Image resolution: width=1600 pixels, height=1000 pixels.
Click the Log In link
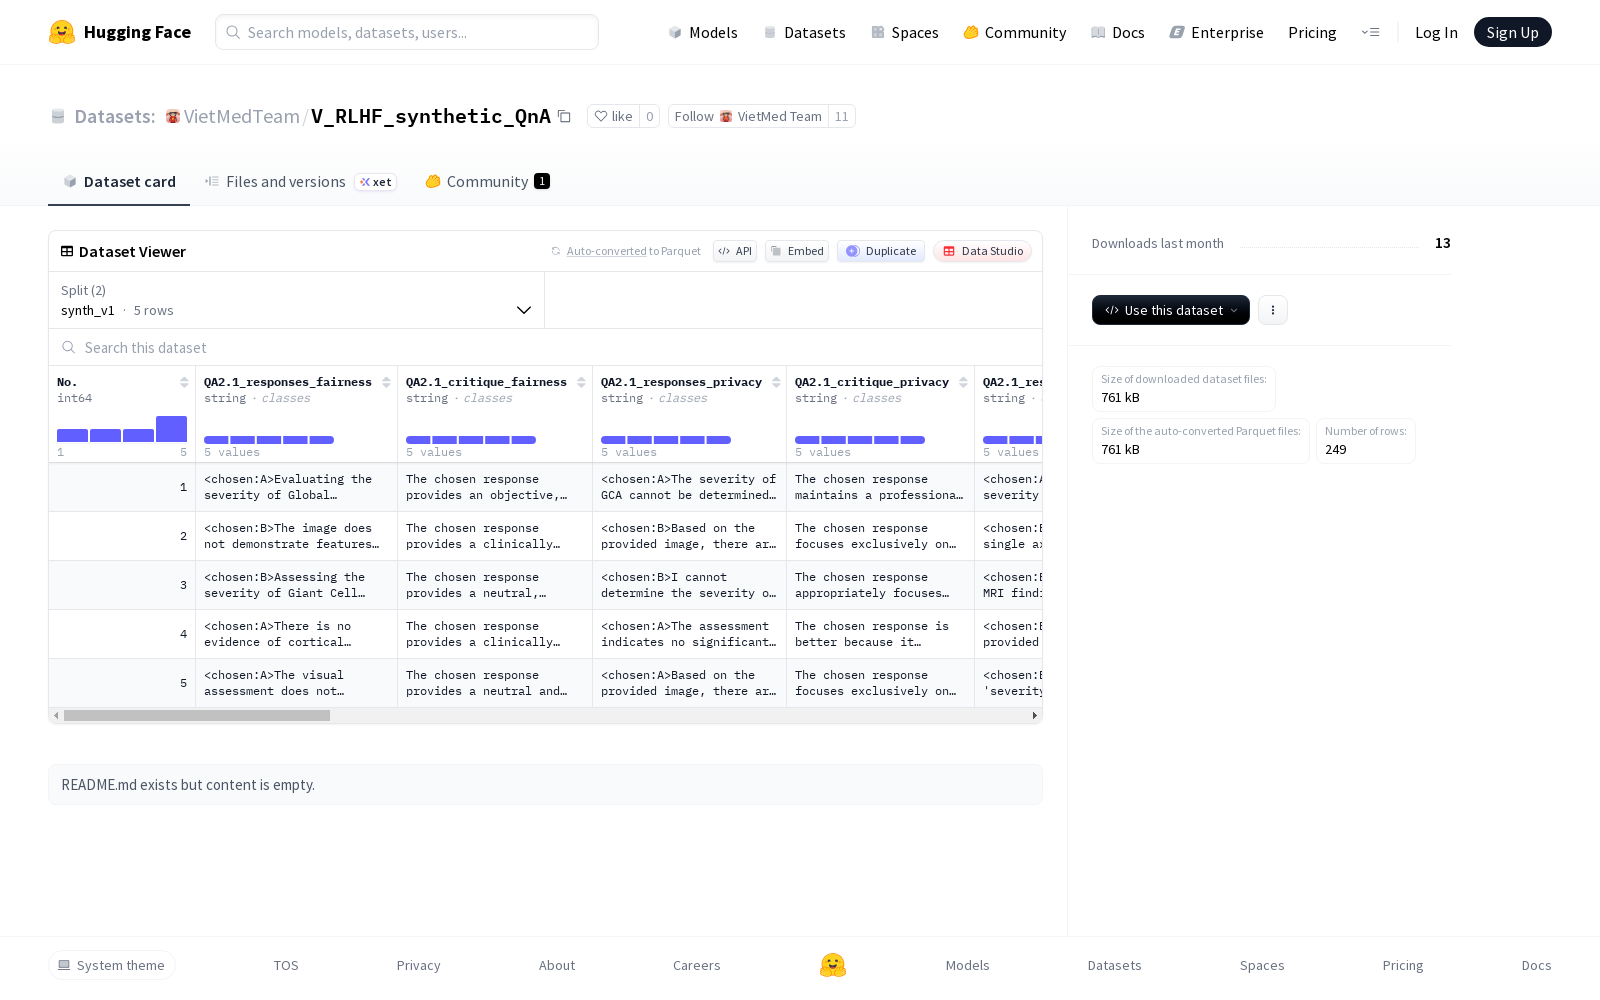coord(1436,32)
